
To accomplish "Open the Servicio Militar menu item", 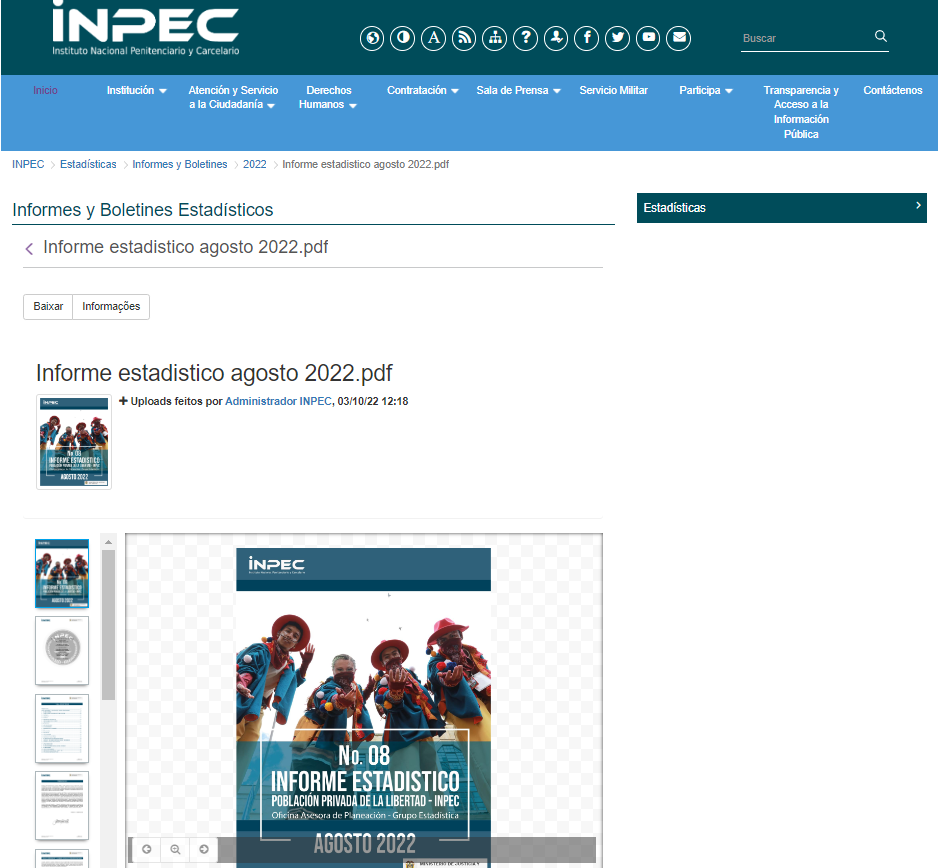I will click(x=613, y=90).
